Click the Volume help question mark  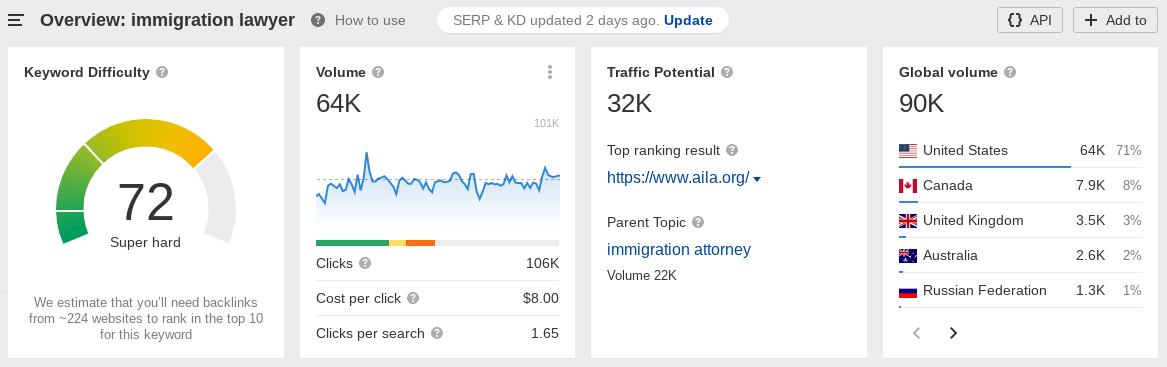[x=378, y=72]
